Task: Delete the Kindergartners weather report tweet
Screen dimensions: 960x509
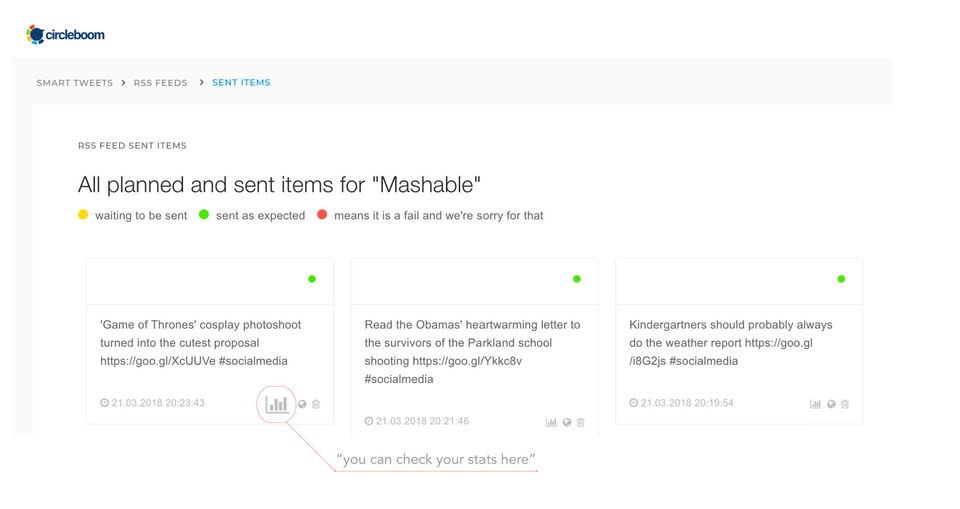Action: coord(845,404)
